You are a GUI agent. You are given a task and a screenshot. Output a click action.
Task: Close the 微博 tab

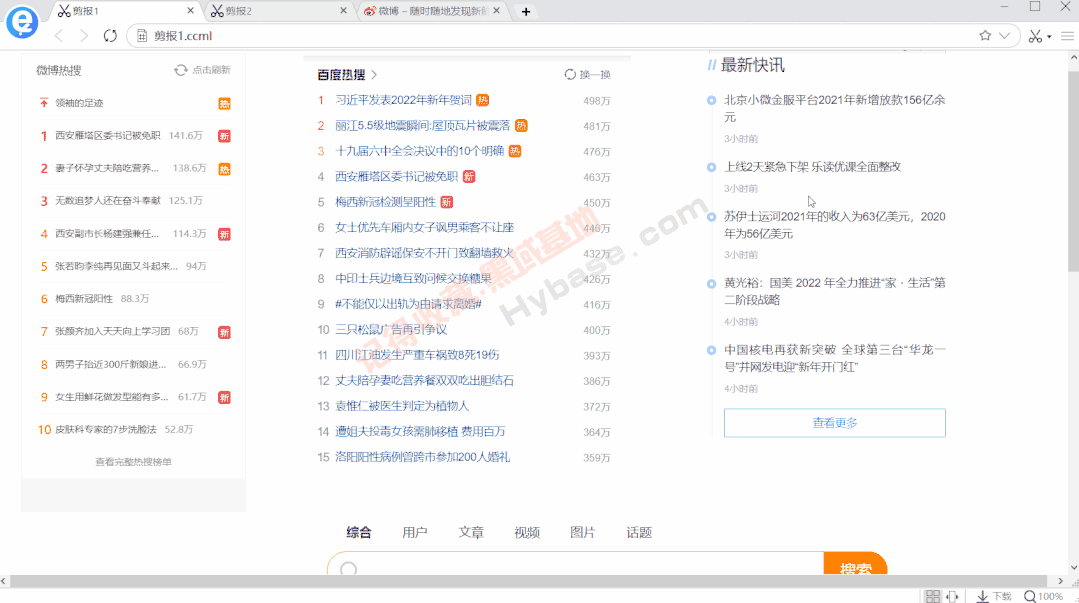(x=496, y=11)
